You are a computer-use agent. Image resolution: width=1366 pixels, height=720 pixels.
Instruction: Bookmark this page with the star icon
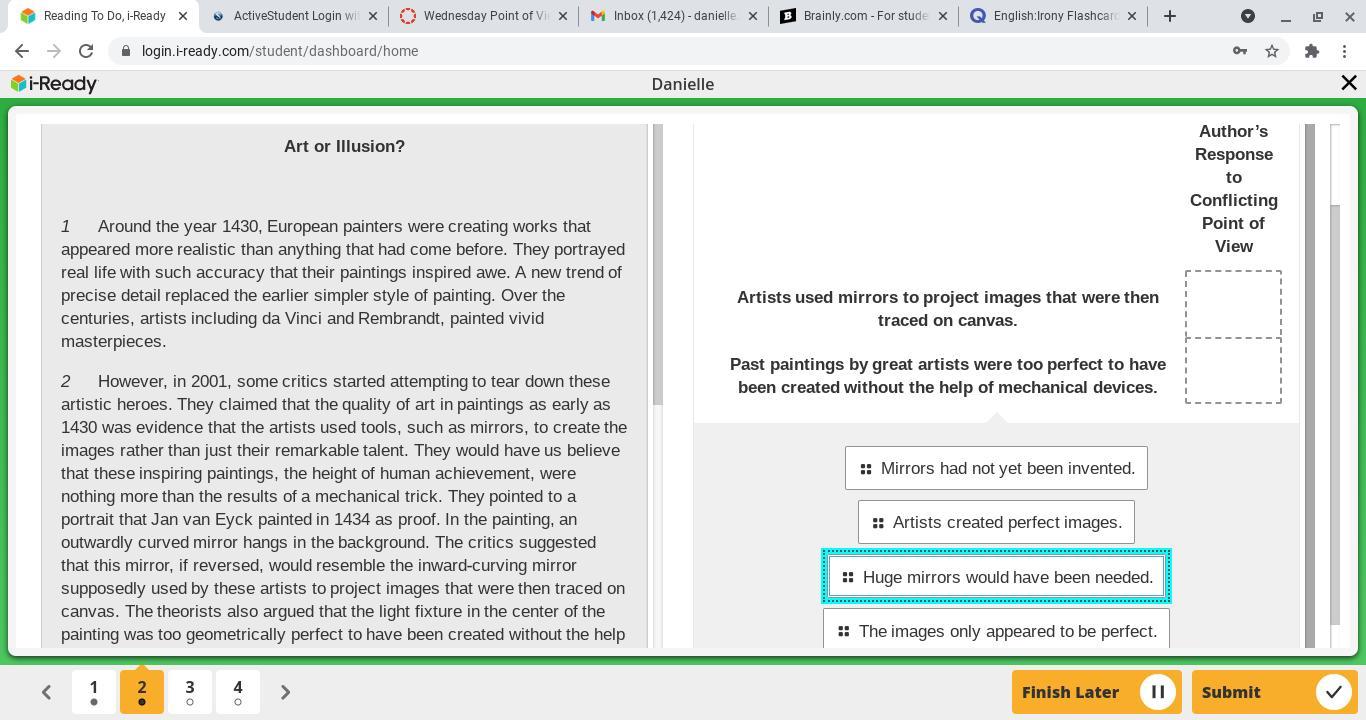click(1272, 51)
